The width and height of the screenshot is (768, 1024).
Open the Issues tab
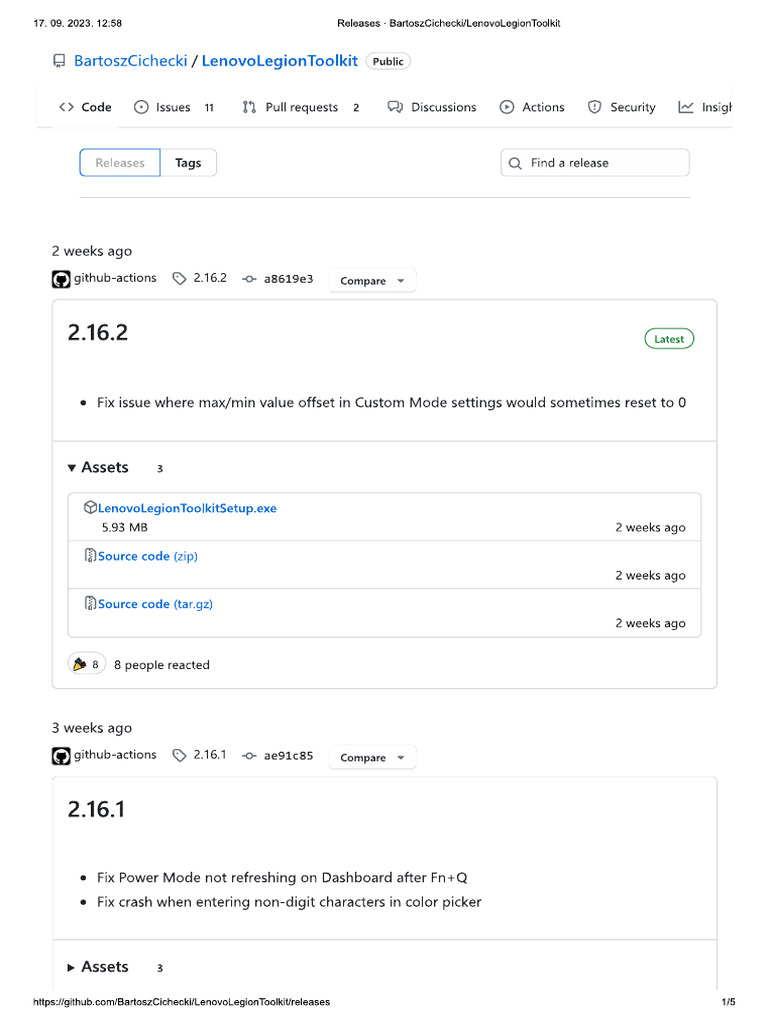click(x=174, y=107)
